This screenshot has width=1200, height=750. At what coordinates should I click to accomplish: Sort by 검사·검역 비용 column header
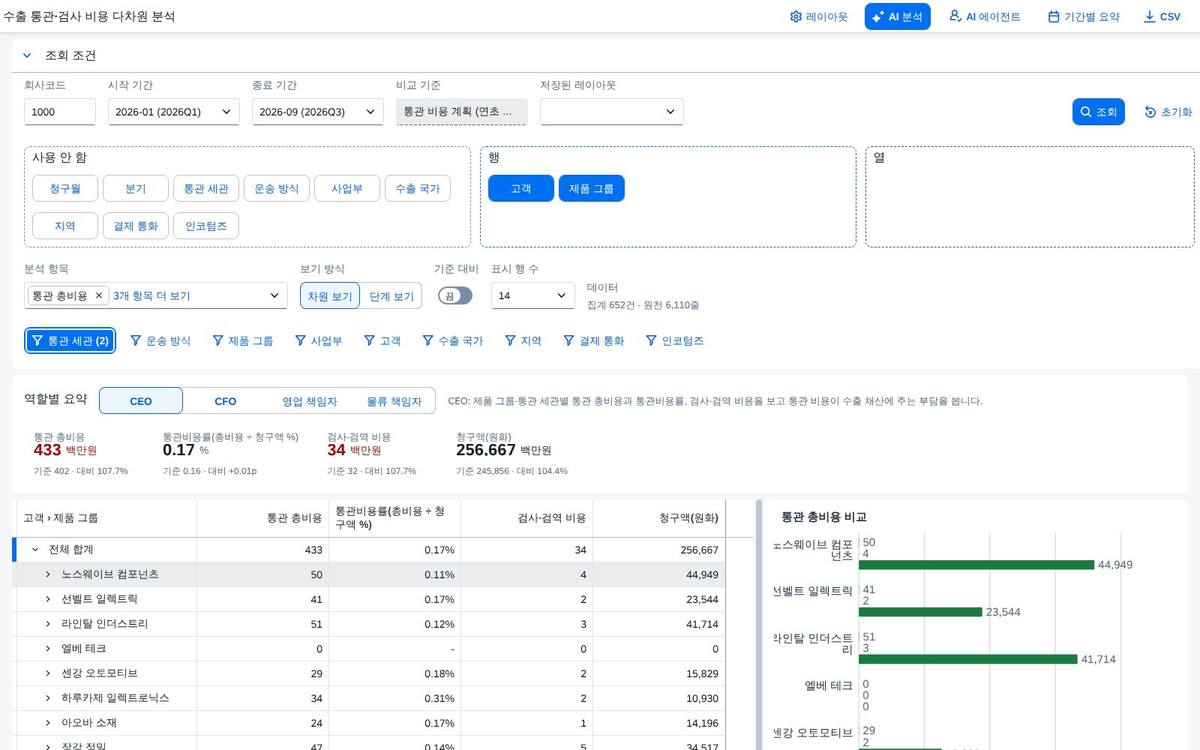526,518
